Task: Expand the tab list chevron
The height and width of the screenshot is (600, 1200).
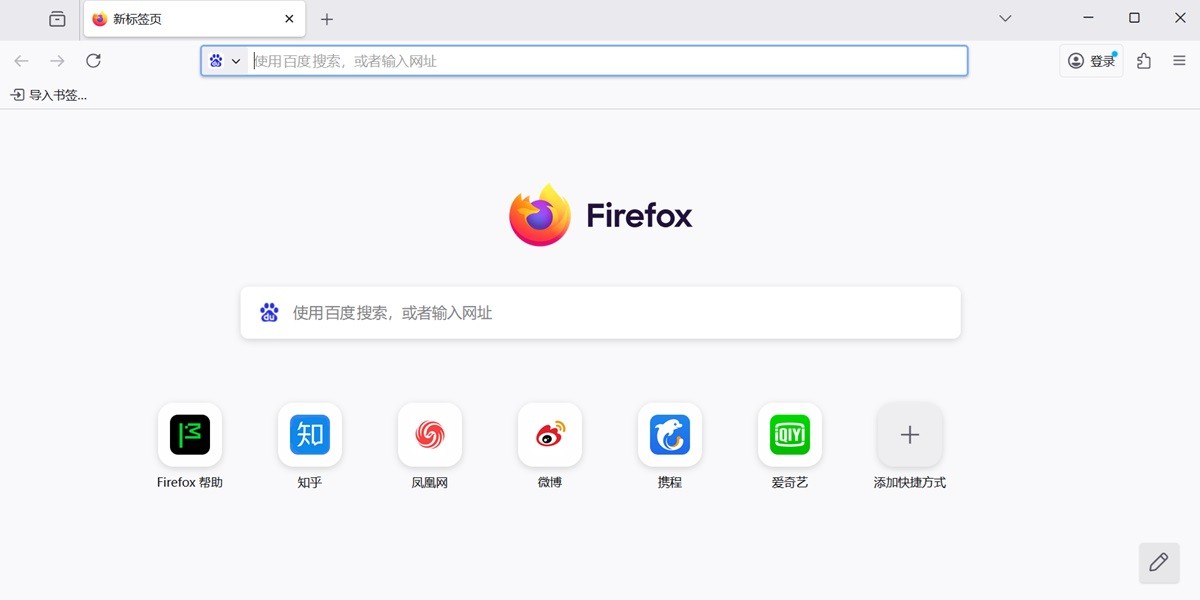Action: (1004, 18)
